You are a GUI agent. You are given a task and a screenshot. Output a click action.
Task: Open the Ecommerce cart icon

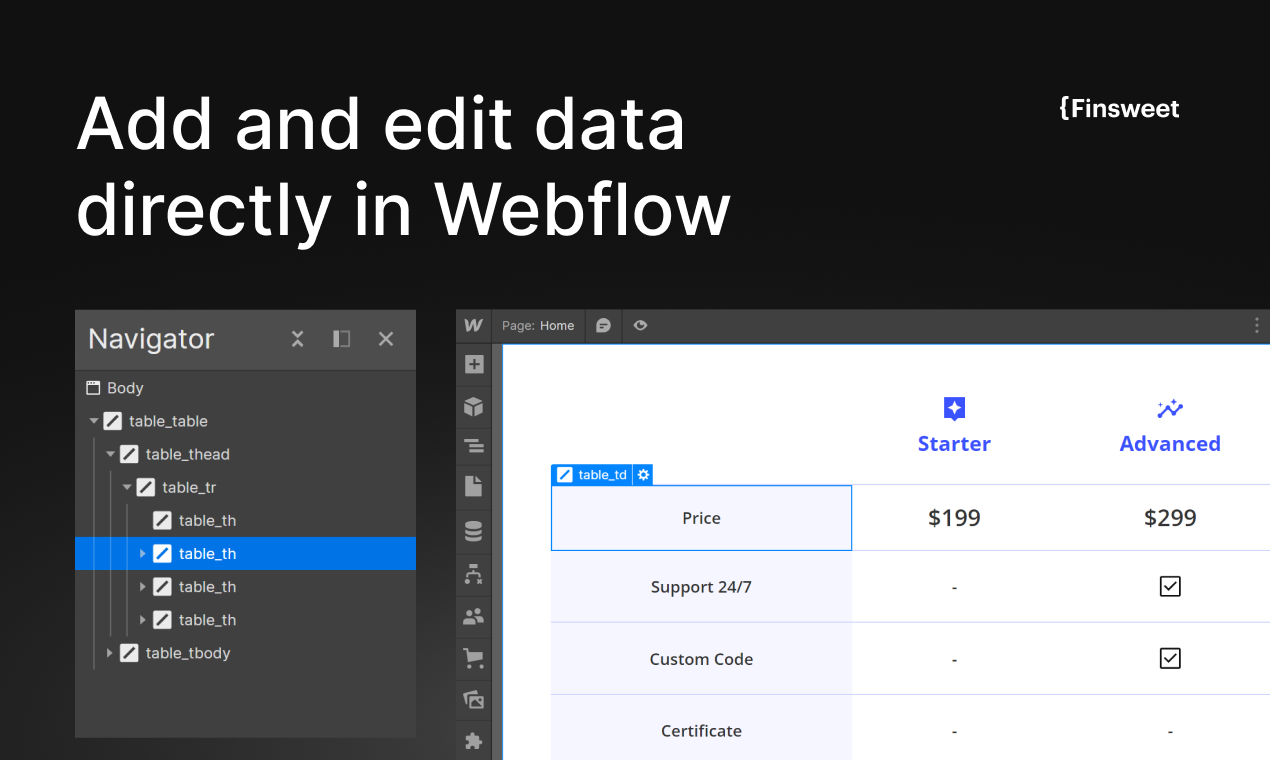[x=474, y=659]
